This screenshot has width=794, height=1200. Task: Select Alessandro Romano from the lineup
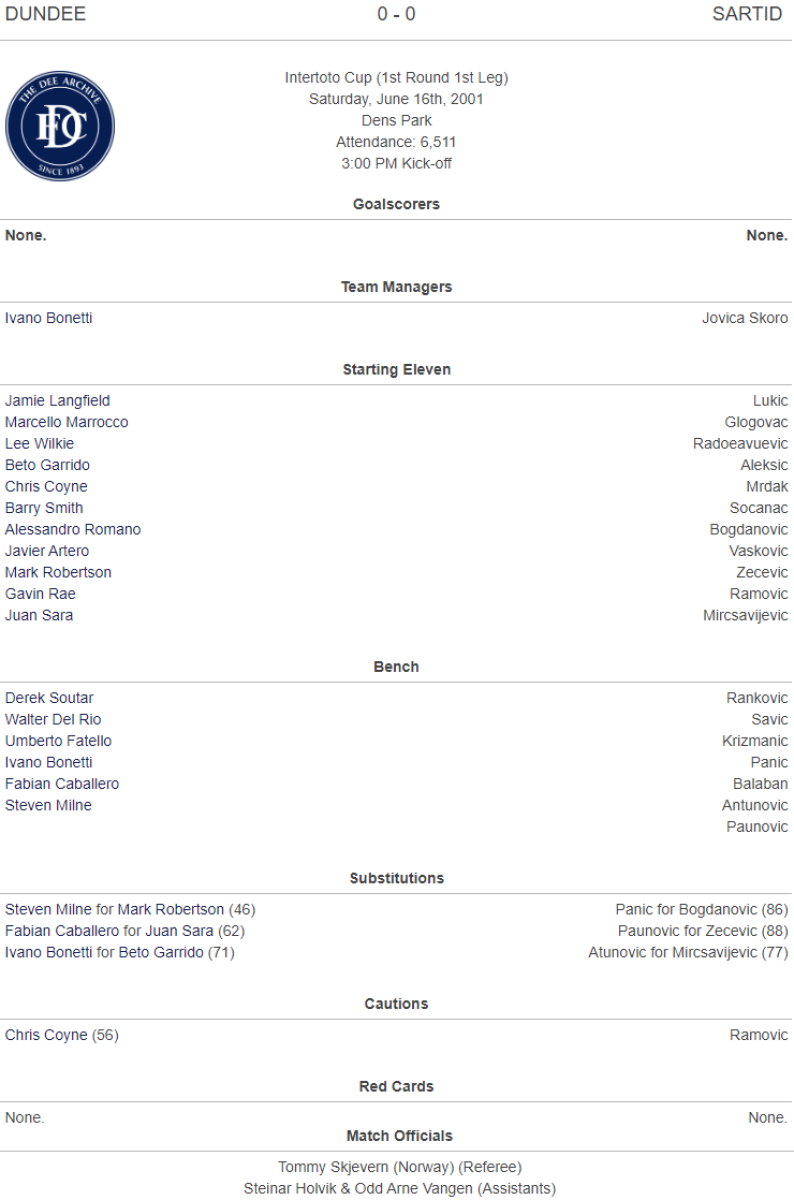pos(72,530)
